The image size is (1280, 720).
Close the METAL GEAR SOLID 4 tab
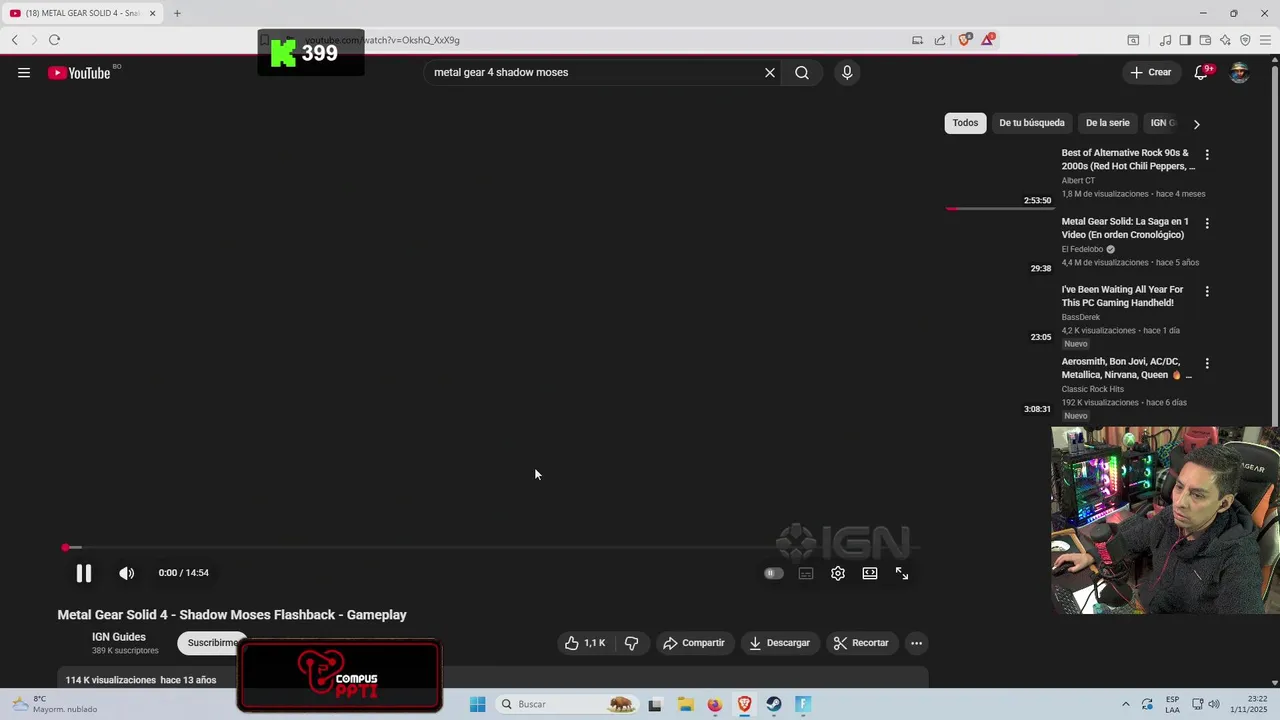tap(153, 13)
